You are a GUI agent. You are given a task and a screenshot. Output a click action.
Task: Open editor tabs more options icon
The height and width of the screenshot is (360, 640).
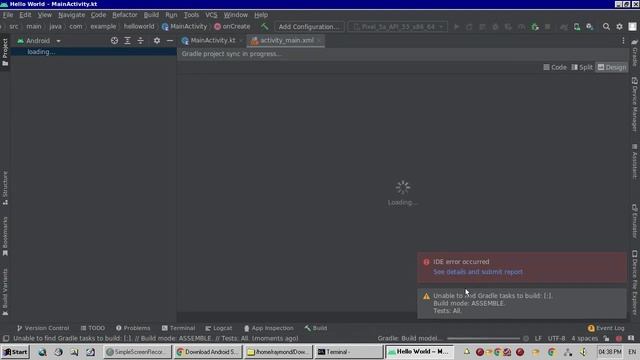(623, 40)
